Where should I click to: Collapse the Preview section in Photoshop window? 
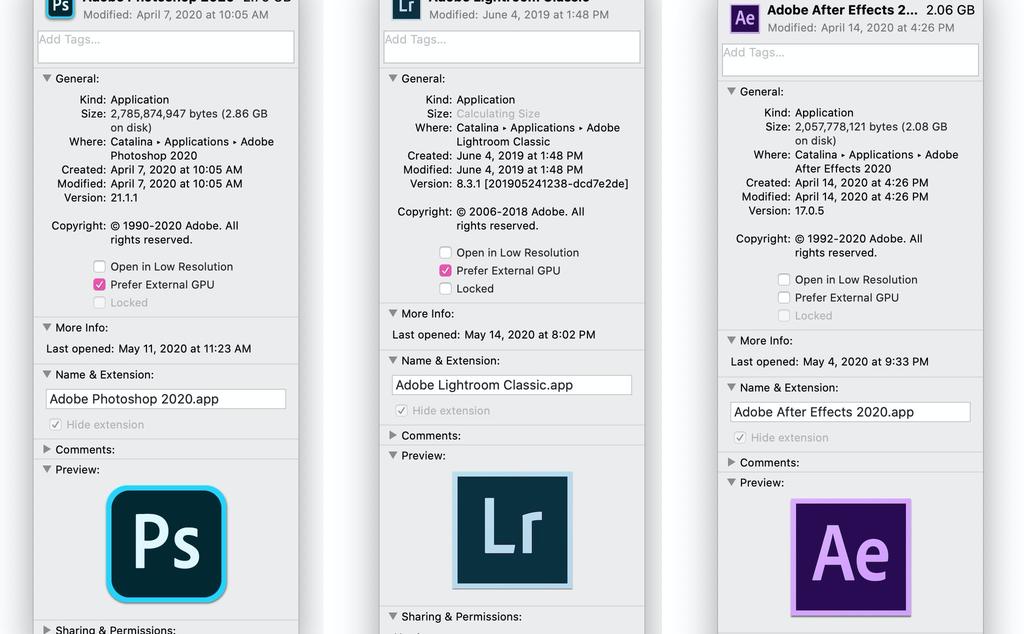pyautogui.click(x=47, y=469)
